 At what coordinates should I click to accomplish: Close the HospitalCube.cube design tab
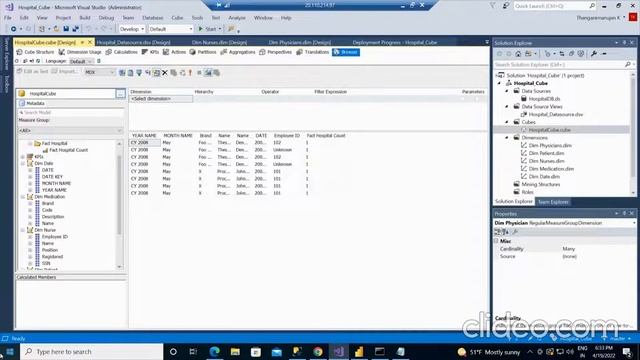[90, 42]
